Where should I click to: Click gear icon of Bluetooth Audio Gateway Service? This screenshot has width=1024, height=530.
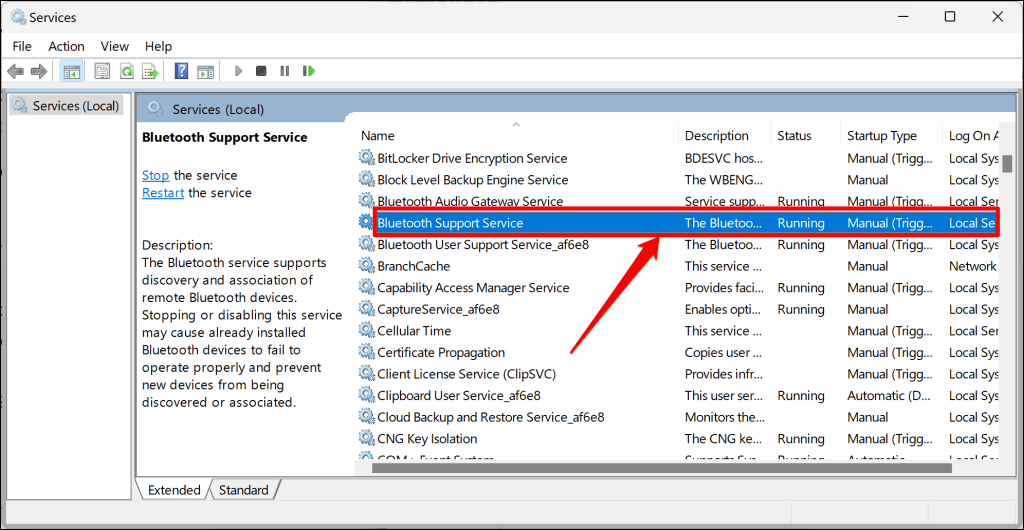click(366, 200)
